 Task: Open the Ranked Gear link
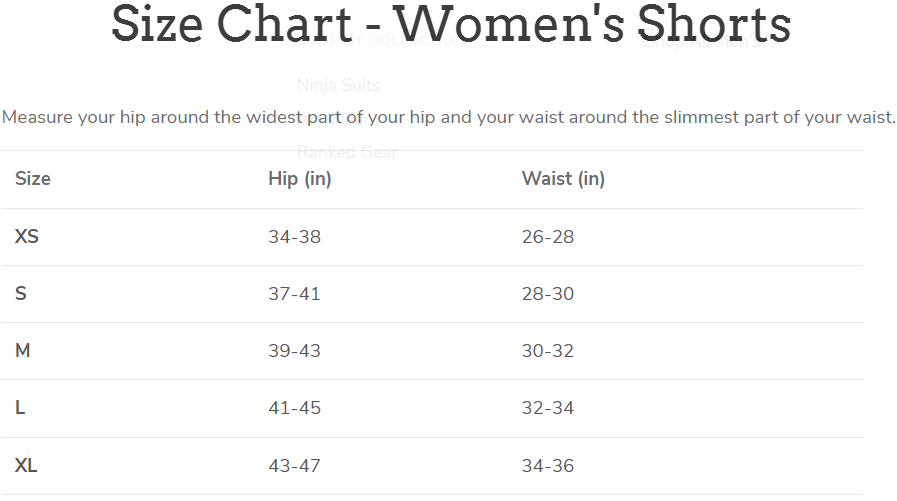[x=347, y=152]
